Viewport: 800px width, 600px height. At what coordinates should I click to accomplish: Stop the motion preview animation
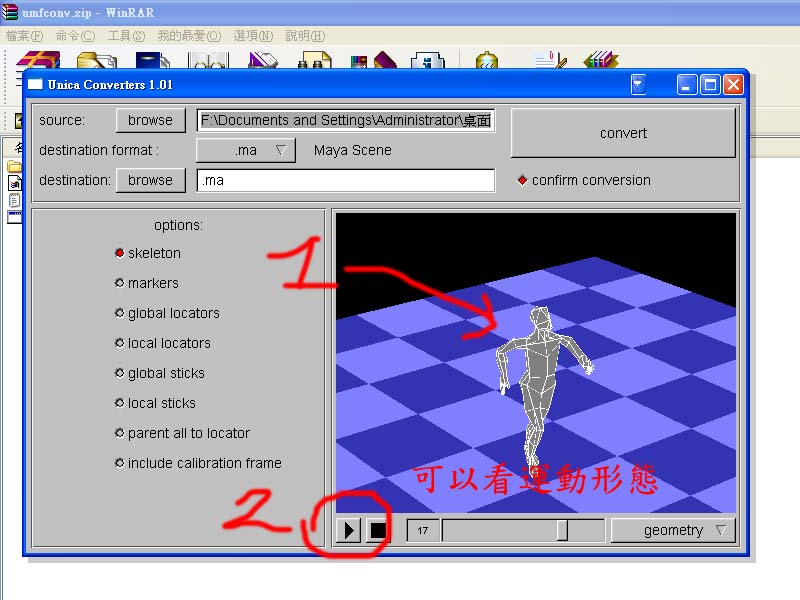coord(377,531)
